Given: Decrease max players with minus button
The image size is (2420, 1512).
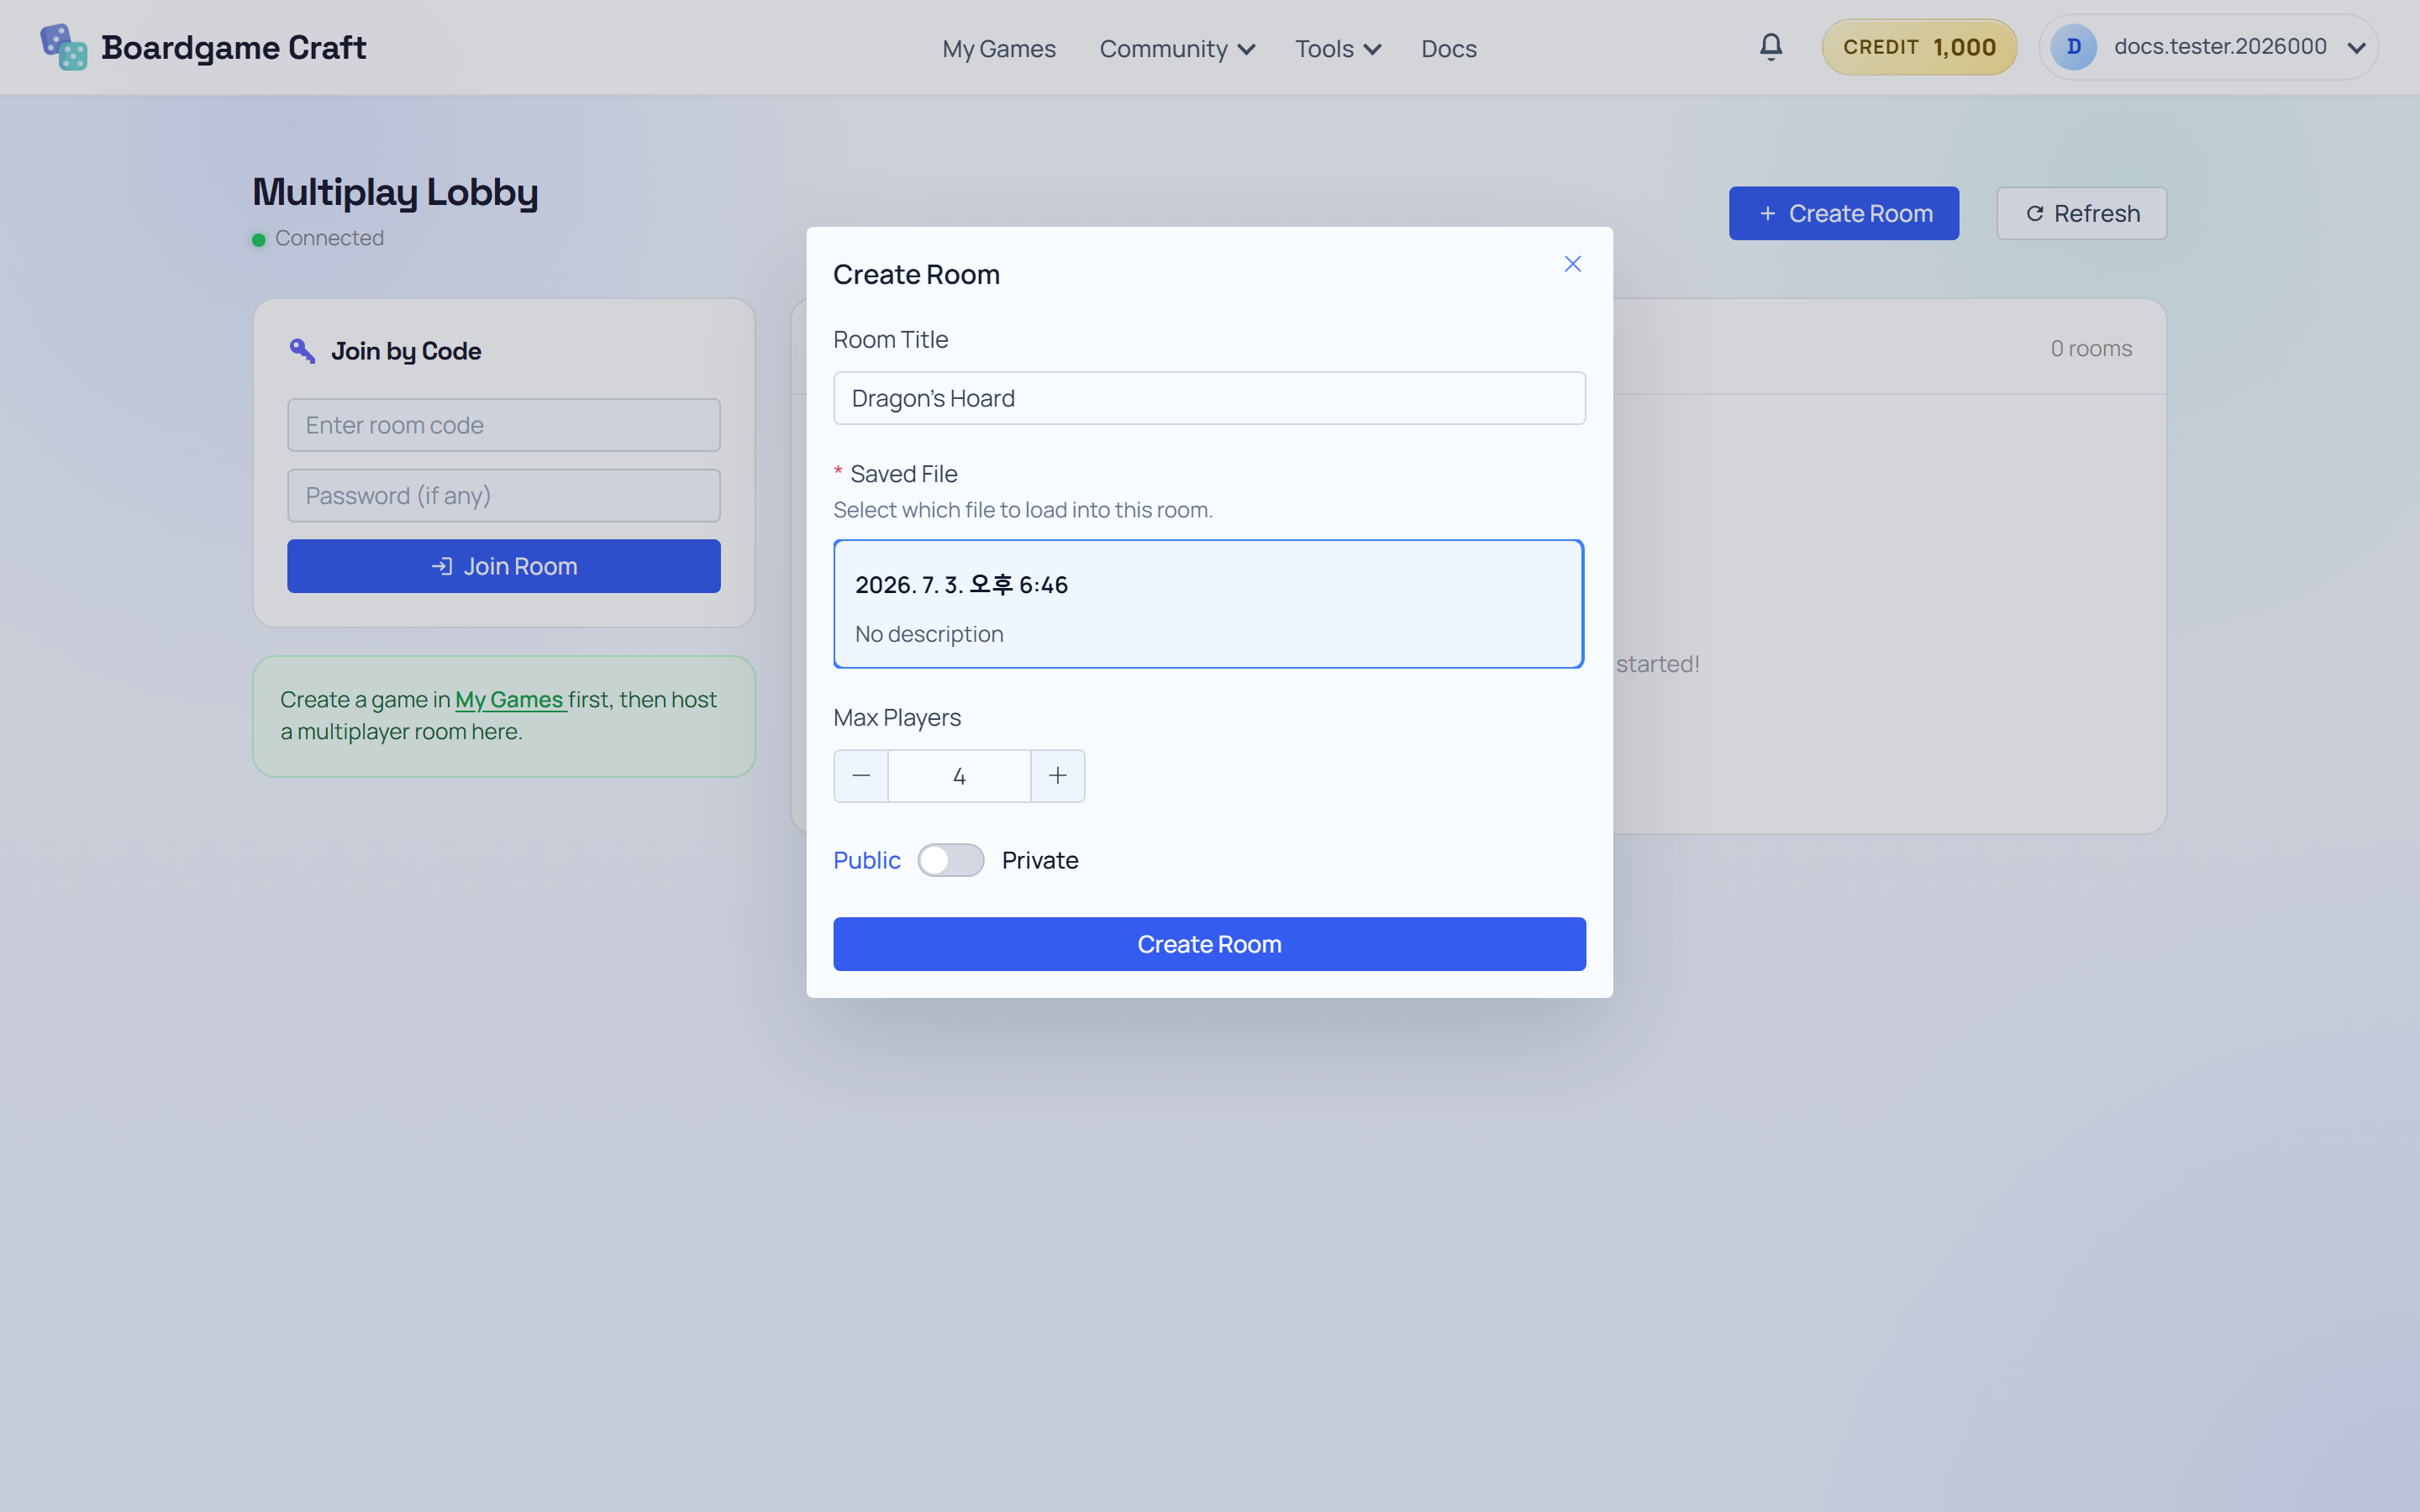Looking at the screenshot, I should click(x=861, y=776).
